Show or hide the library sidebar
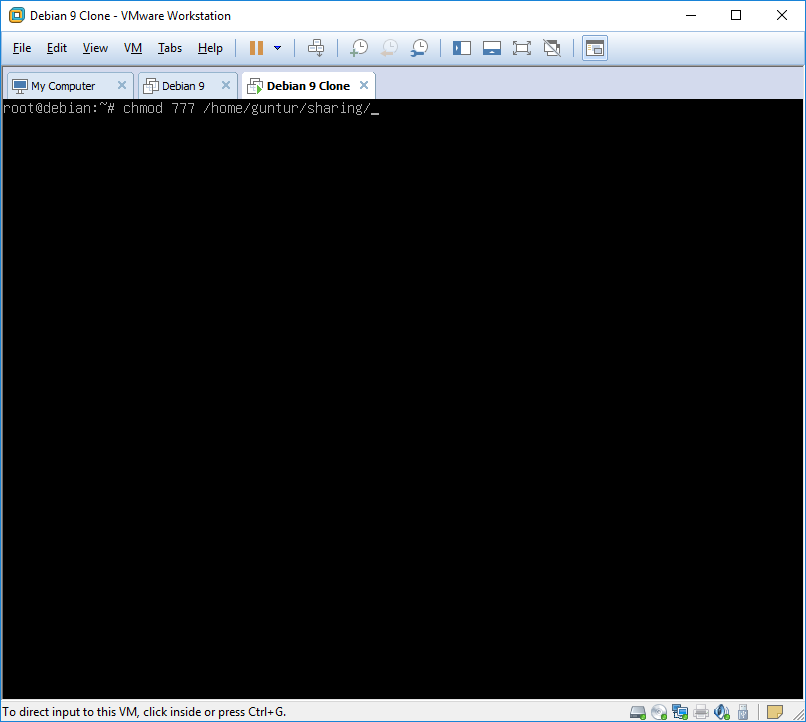The width and height of the screenshot is (806, 722). point(462,48)
